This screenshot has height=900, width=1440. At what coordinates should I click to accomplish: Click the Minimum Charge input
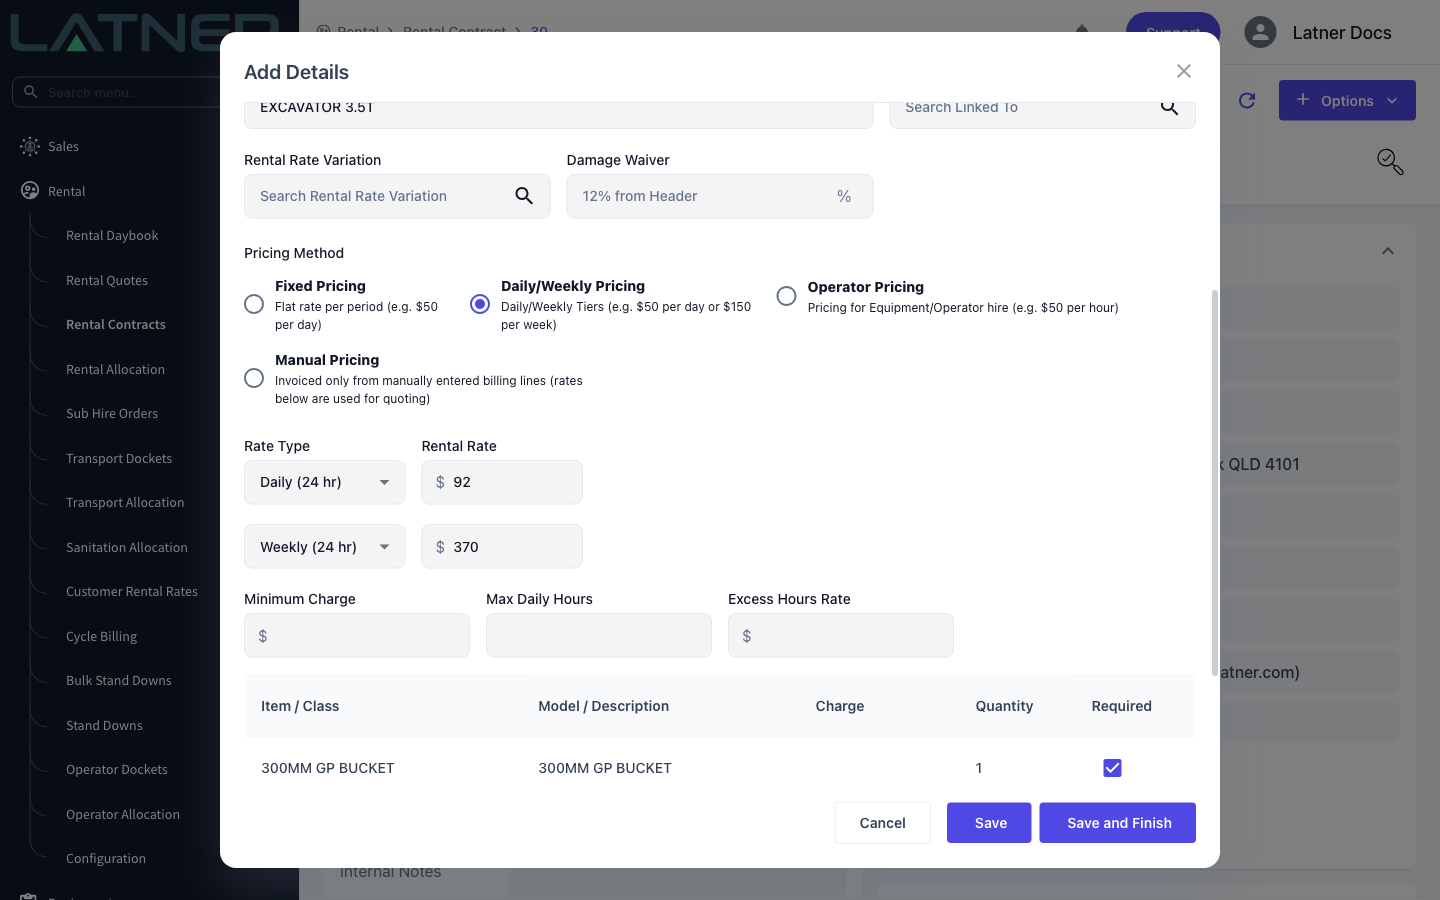coord(357,636)
